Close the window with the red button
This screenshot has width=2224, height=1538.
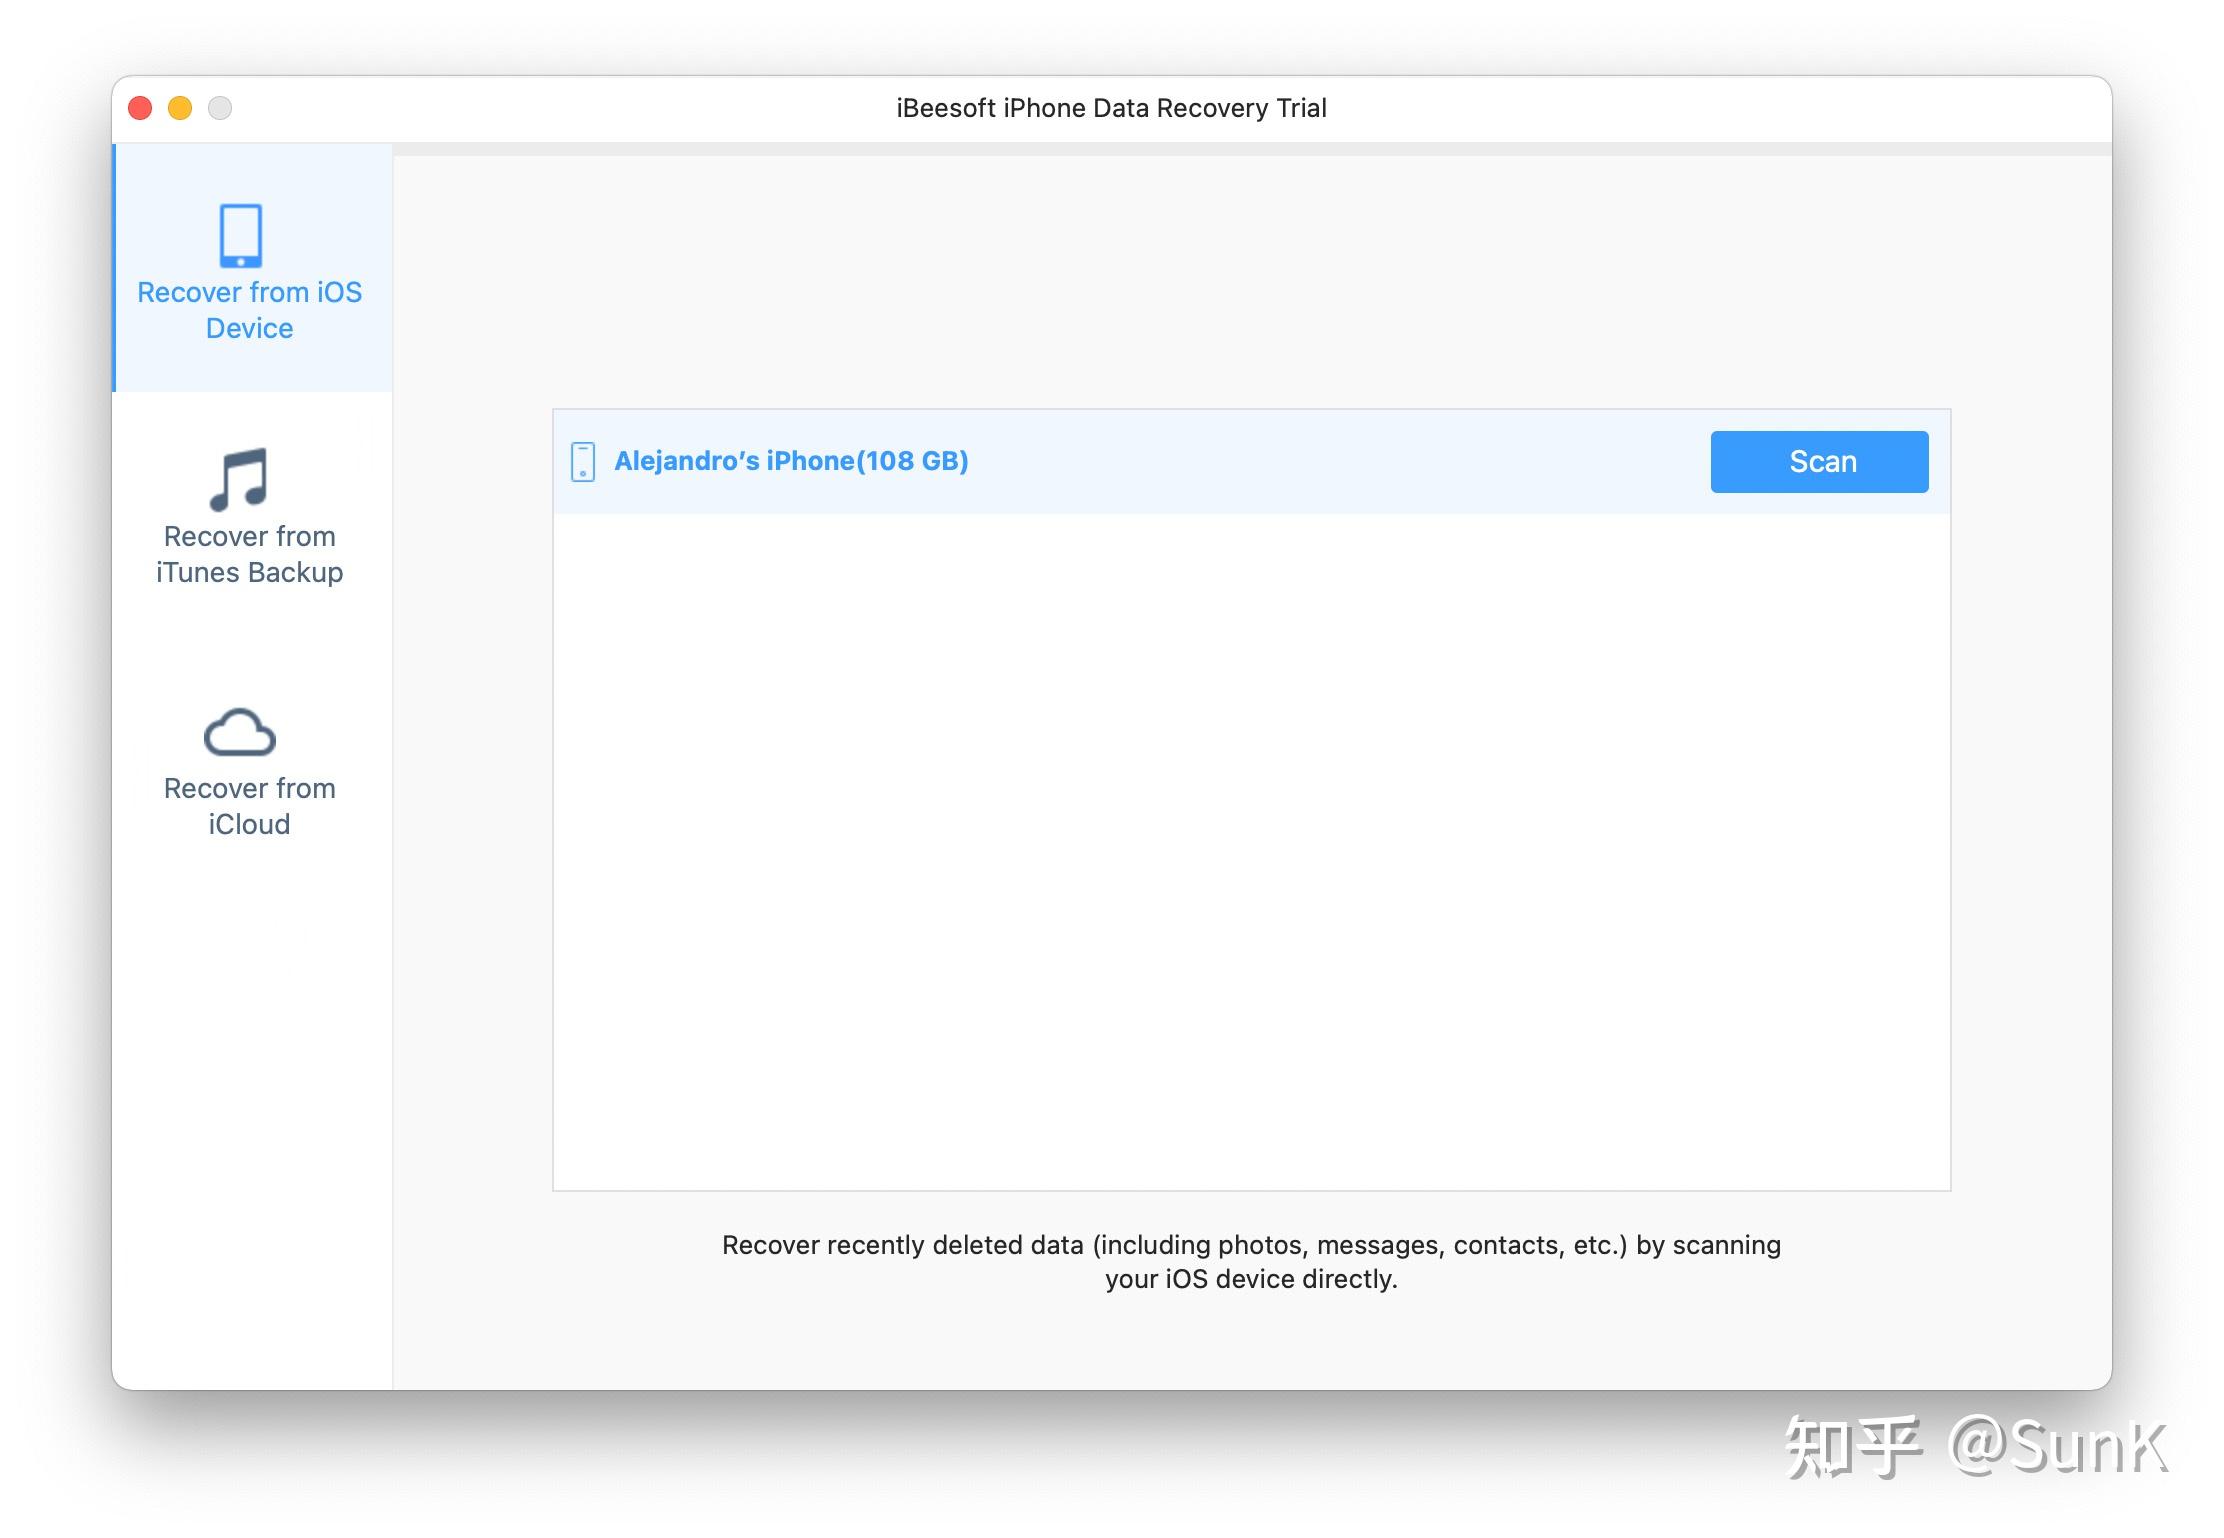tap(140, 108)
